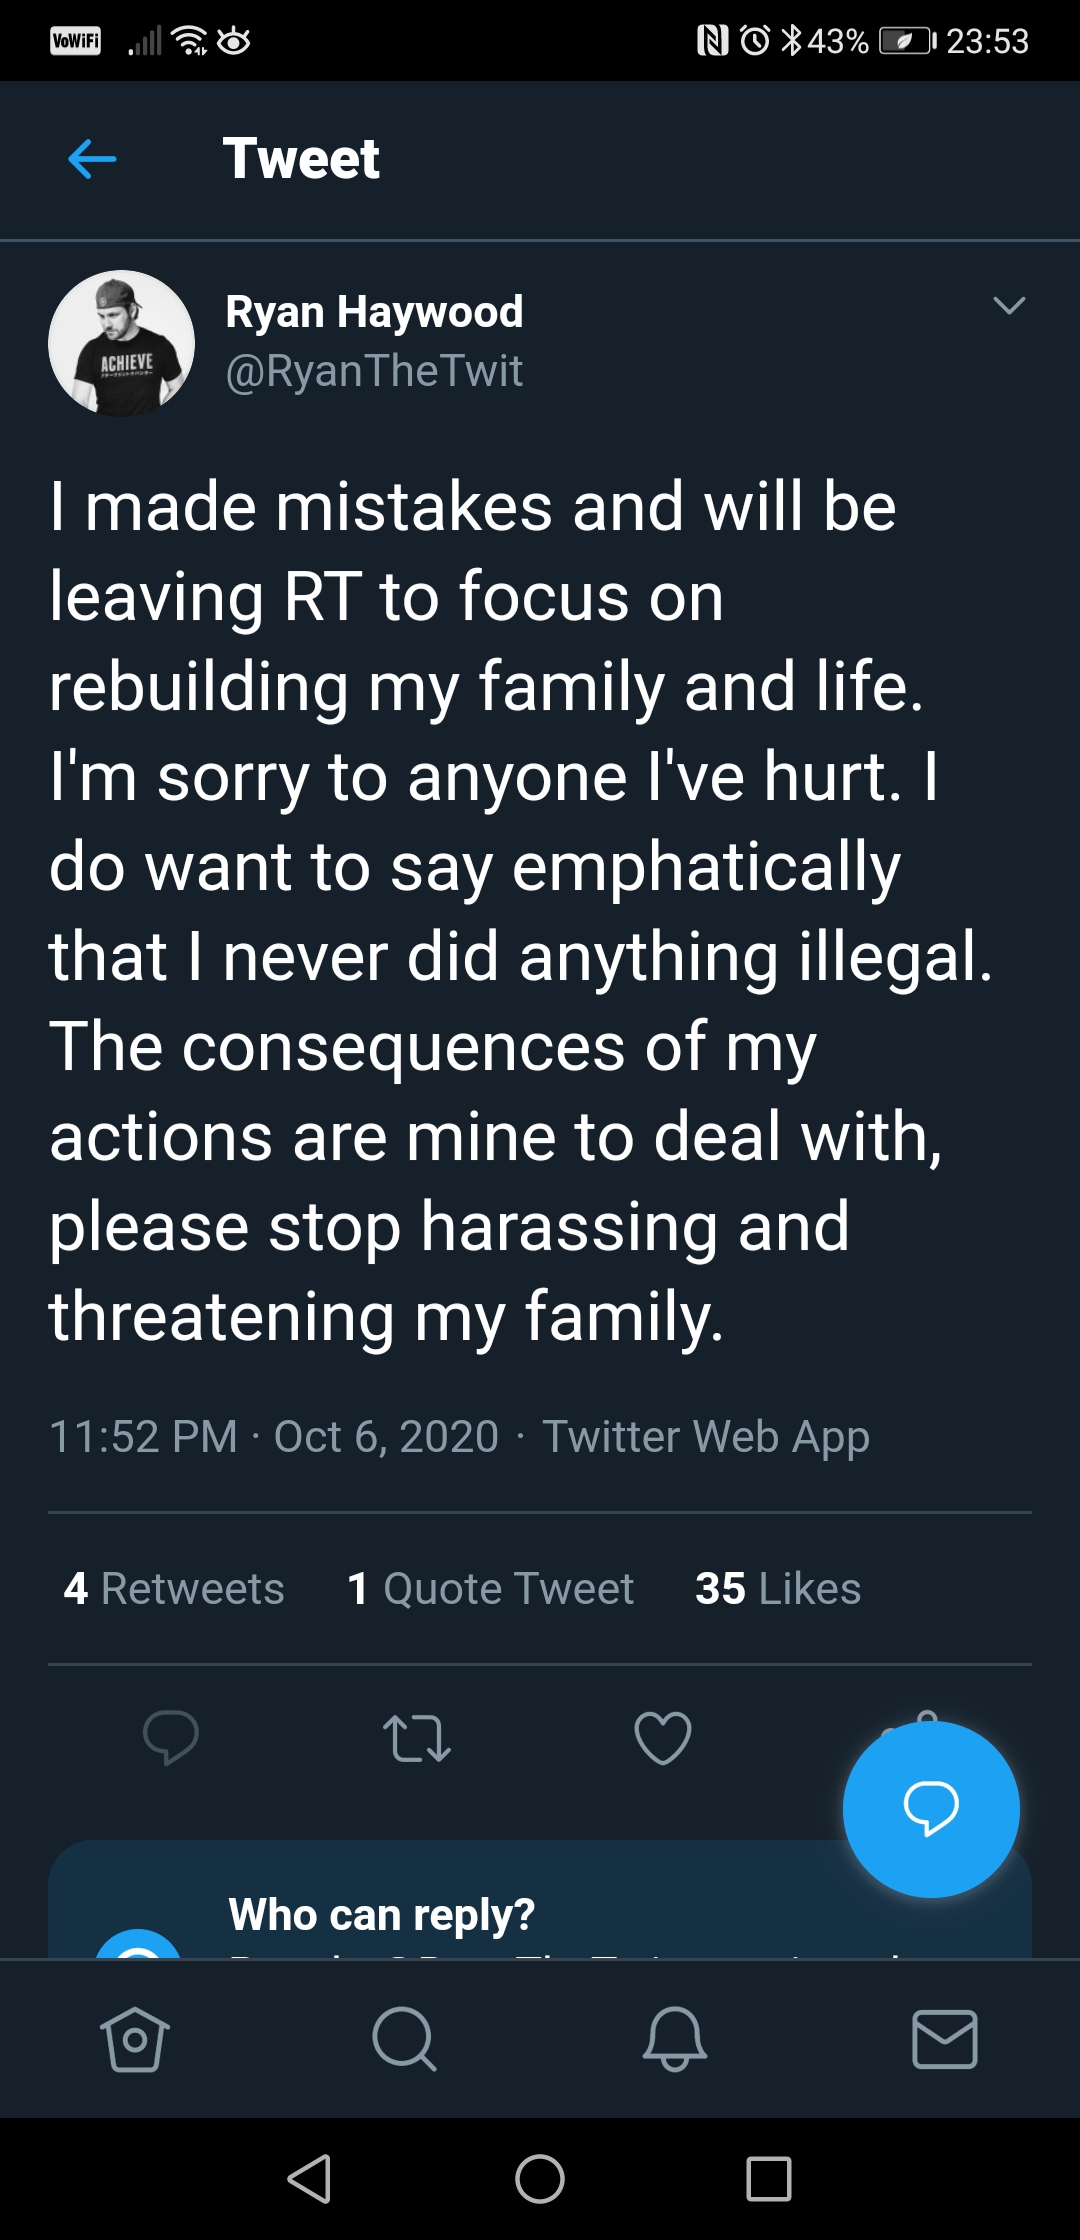The height and width of the screenshot is (2240, 1080).
Task: Open the Notifications bell tab
Action: 675,2039
